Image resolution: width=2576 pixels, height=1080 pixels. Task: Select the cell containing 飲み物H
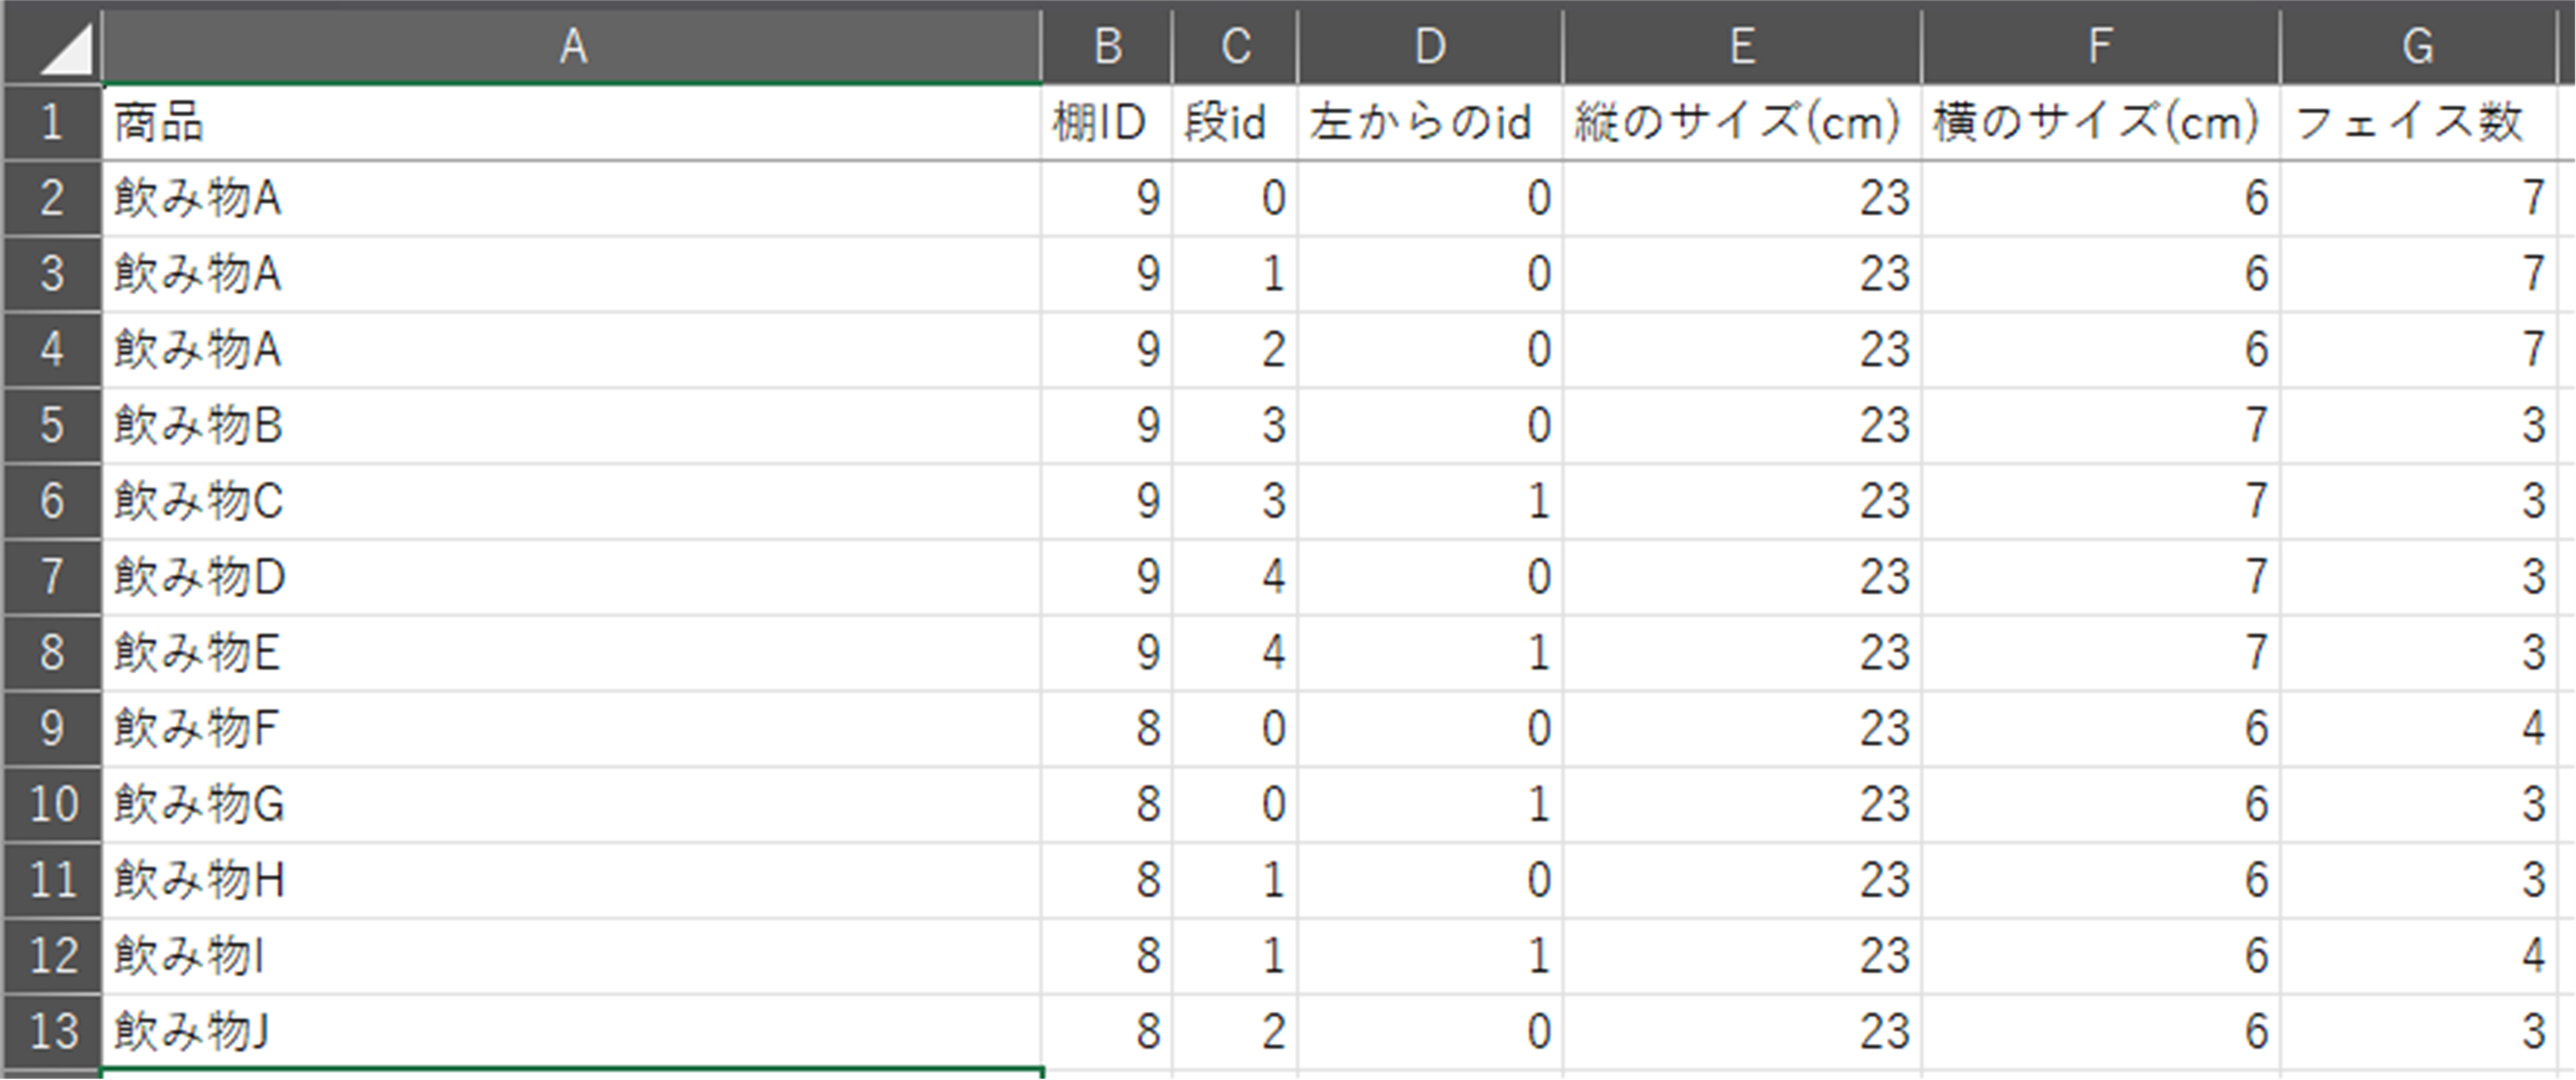pos(571,880)
